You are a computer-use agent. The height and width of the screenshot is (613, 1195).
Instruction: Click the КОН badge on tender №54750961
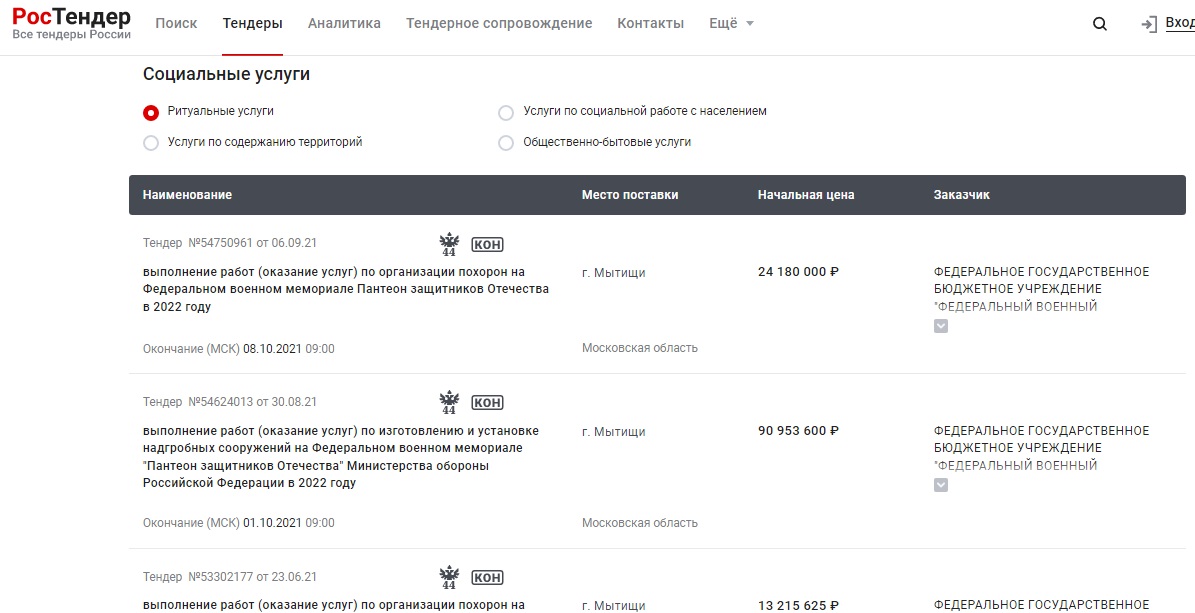click(488, 245)
